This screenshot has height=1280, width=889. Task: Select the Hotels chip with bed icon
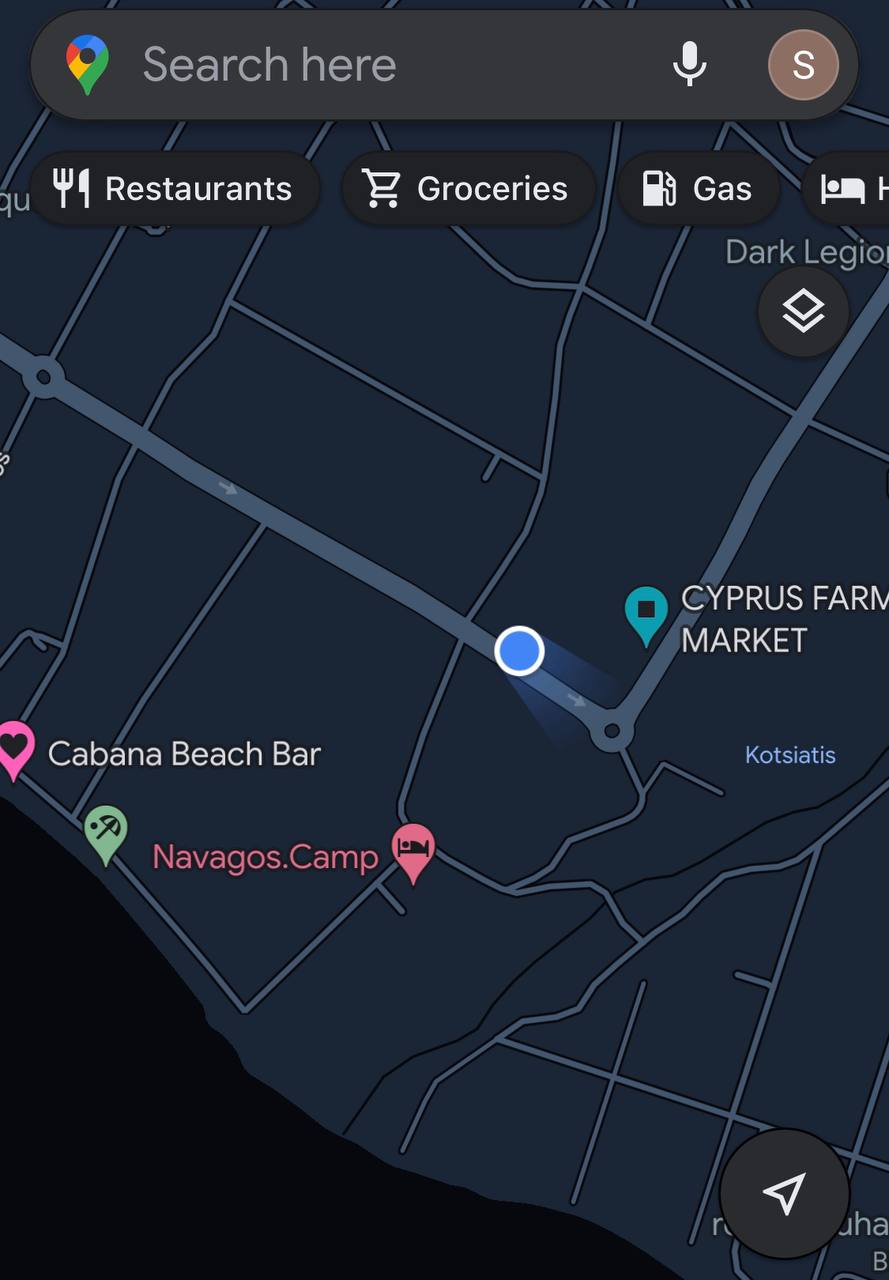tap(846, 188)
